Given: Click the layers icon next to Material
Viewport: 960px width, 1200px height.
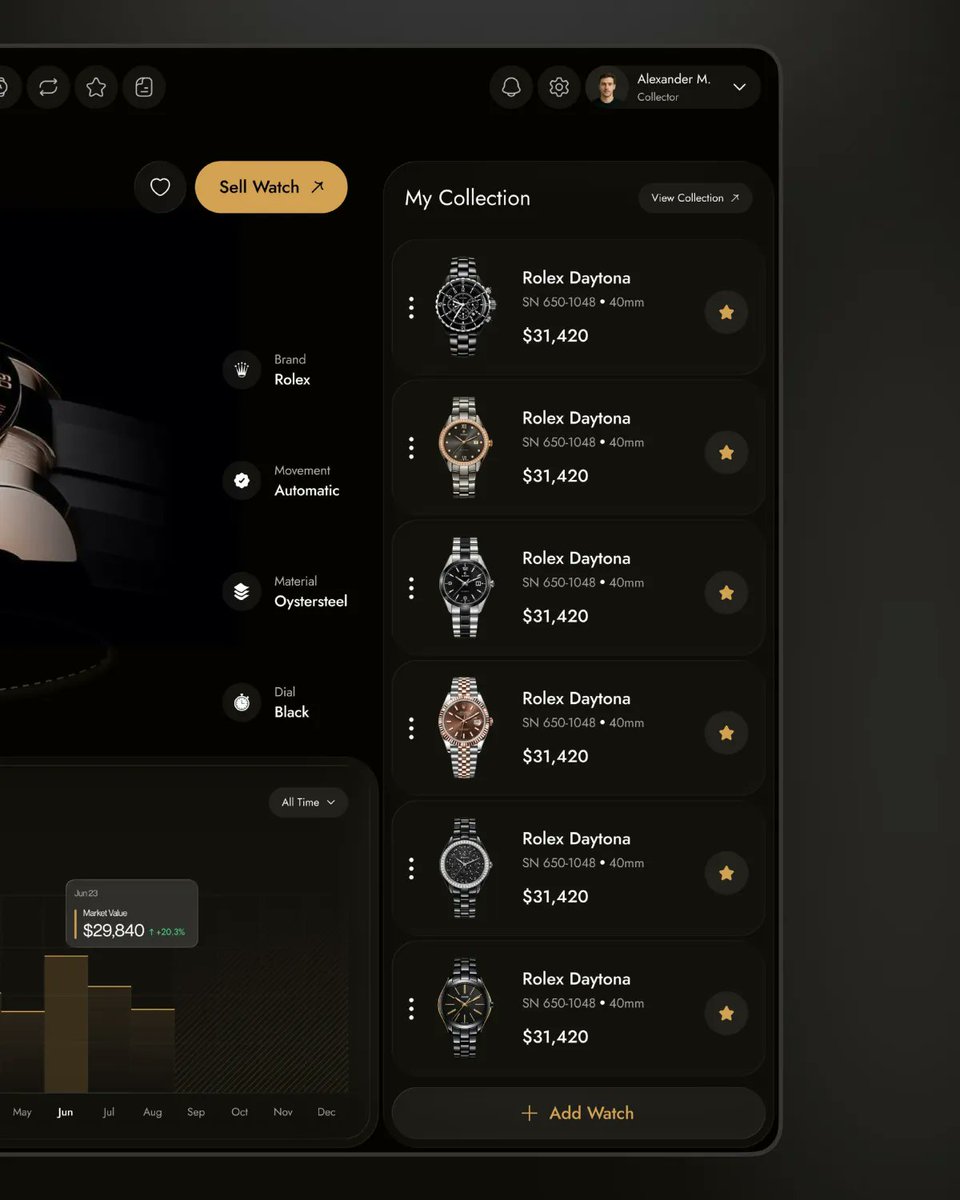Looking at the screenshot, I should click(241, 591).
